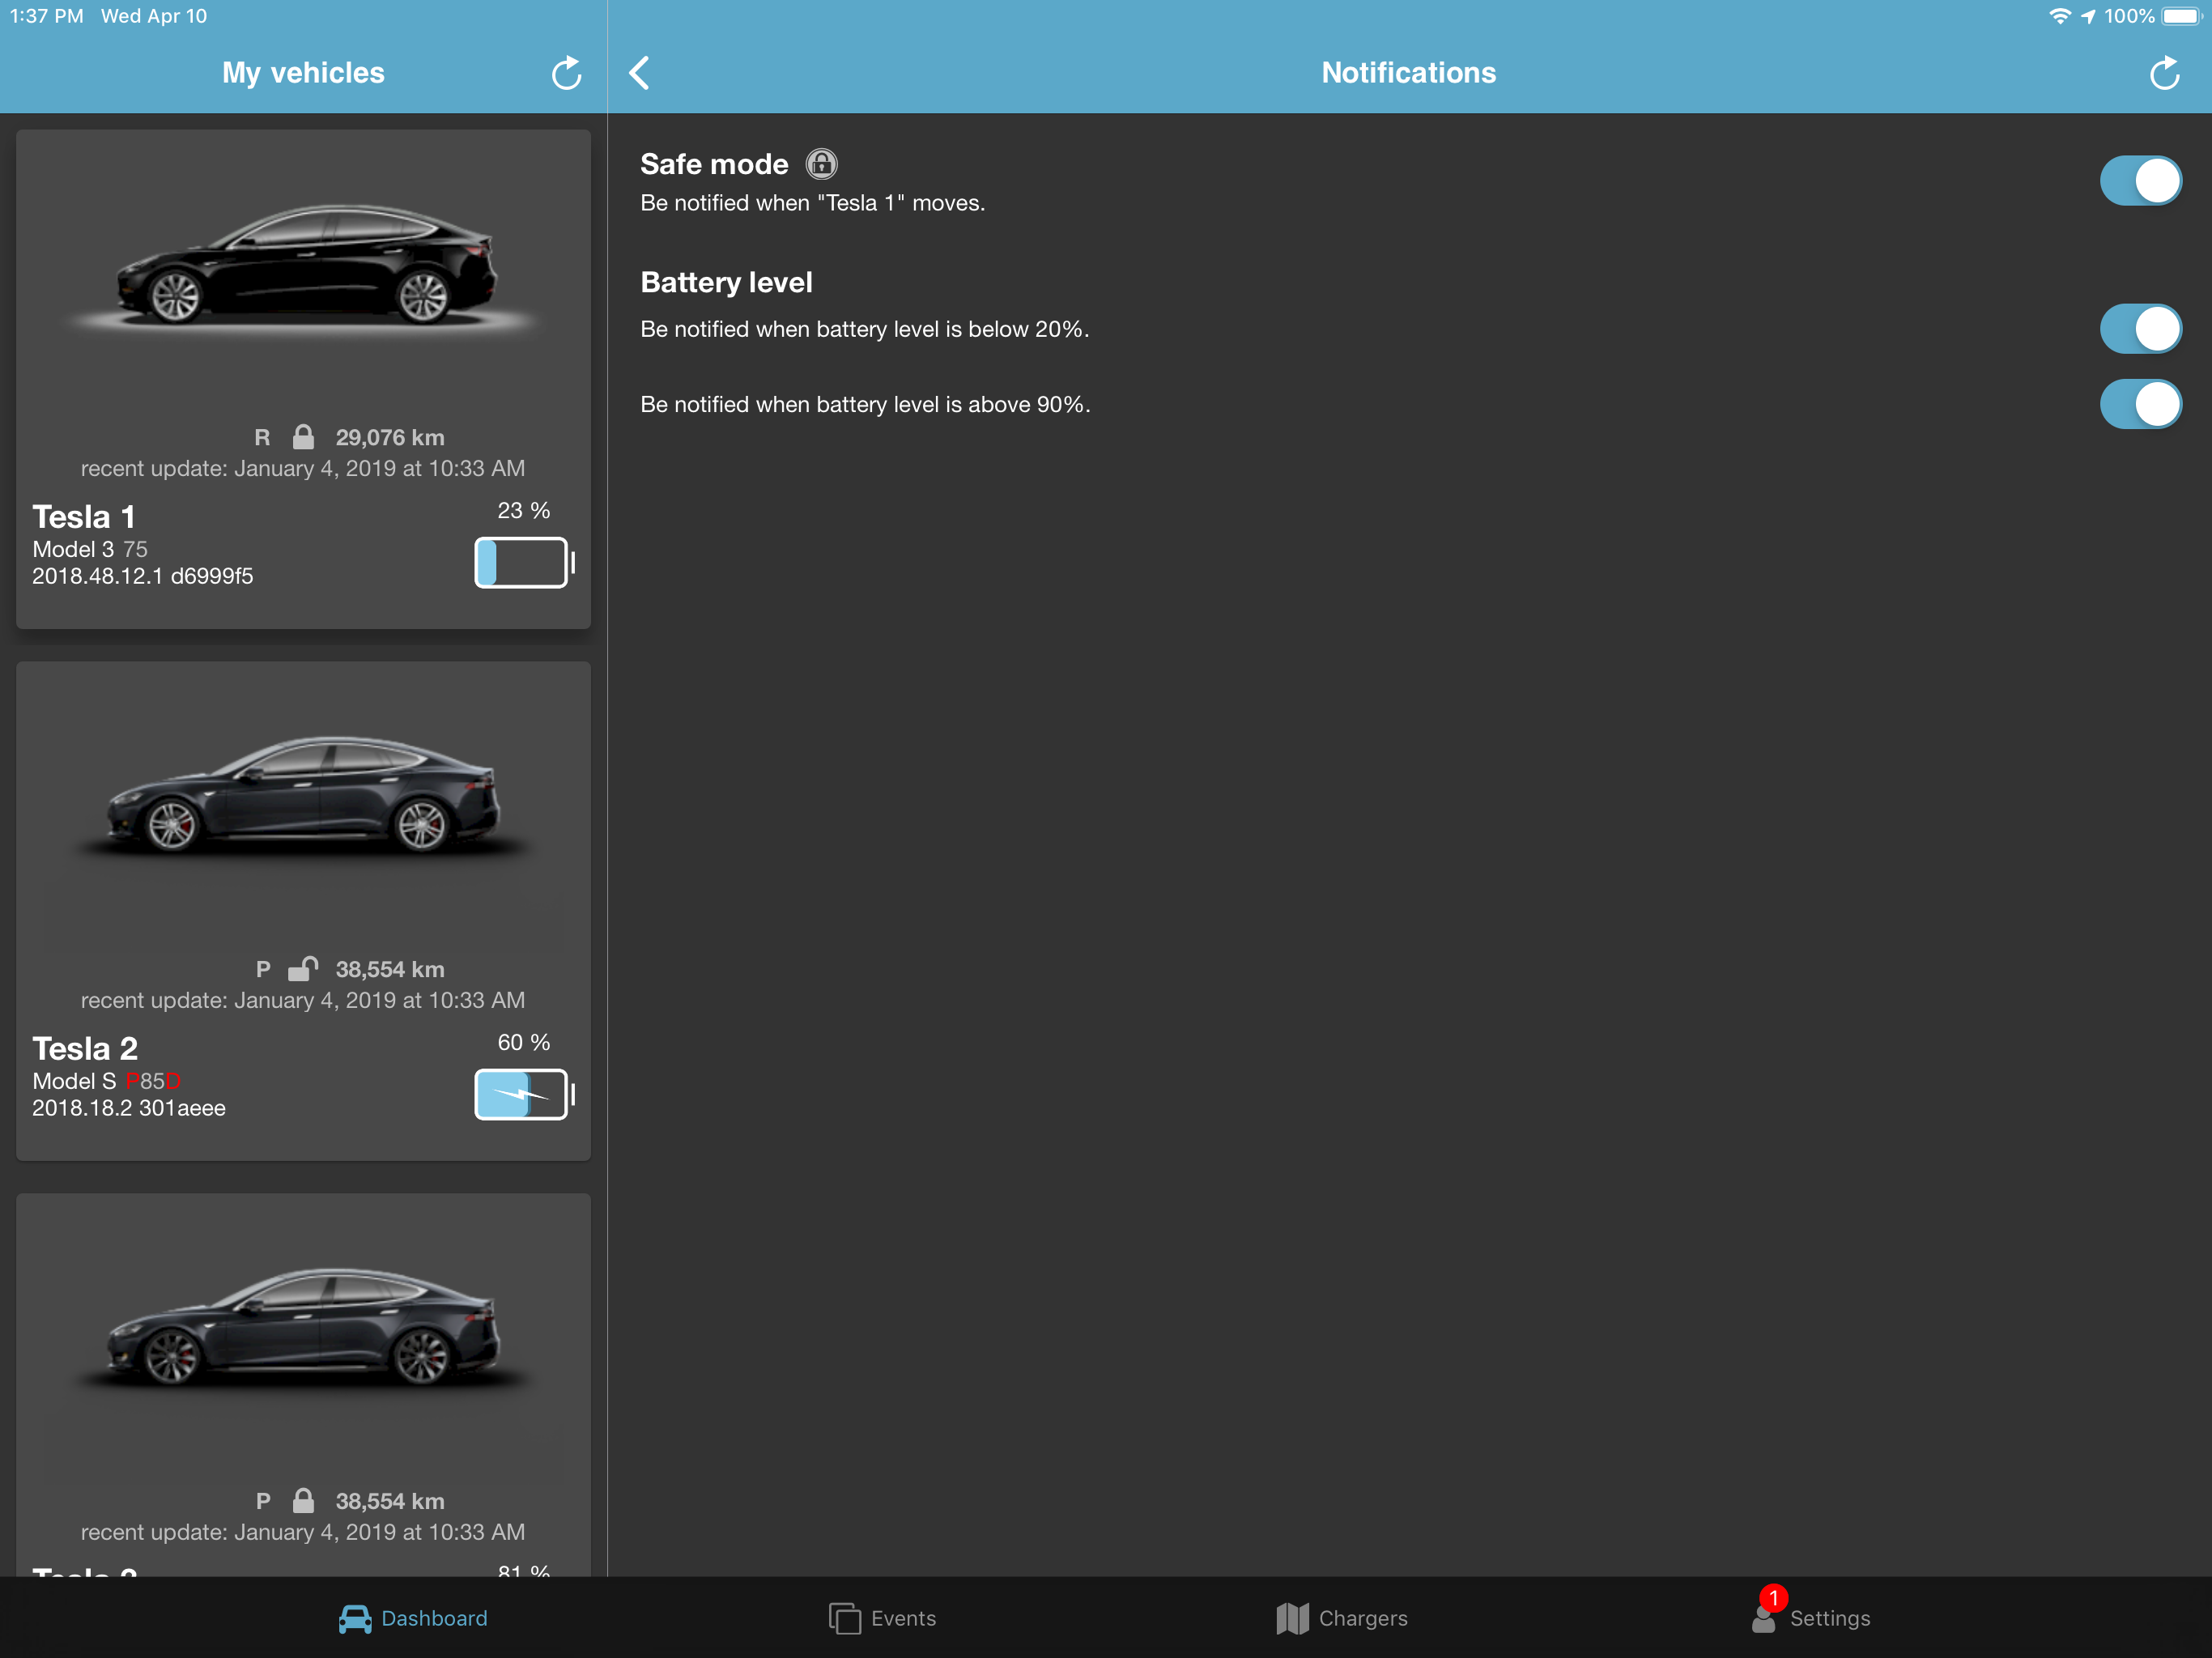Tap the Wi-Fi status icon

pos(2059,16)
